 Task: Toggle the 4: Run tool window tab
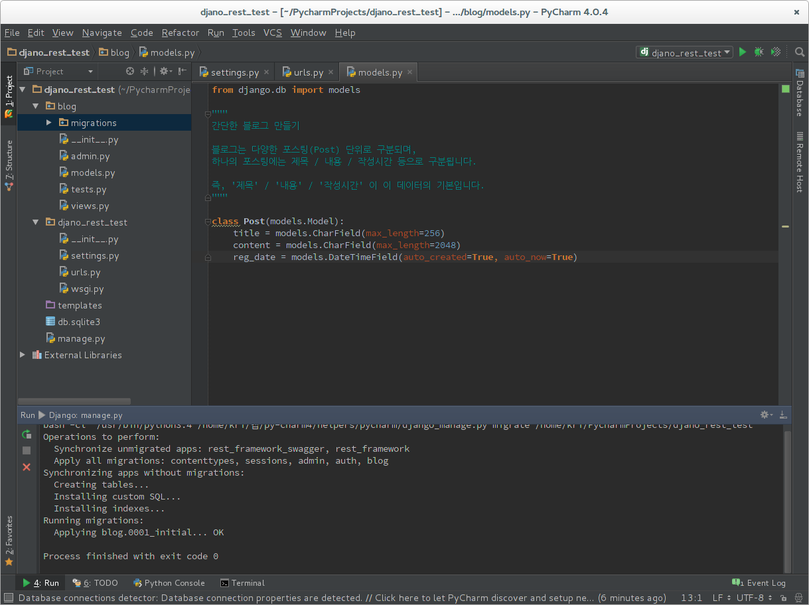pyautogui.click(x=41, y=583)
